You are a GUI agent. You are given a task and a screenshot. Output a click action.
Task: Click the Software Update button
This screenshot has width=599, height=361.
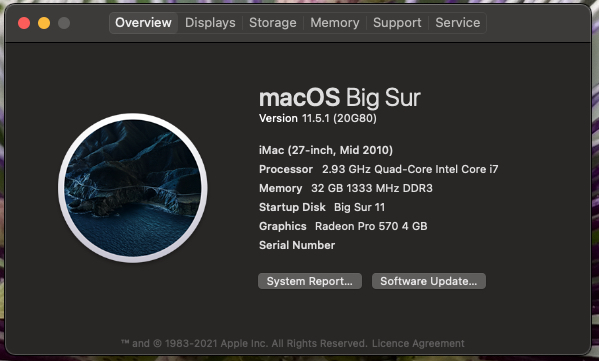click(429, 281)
